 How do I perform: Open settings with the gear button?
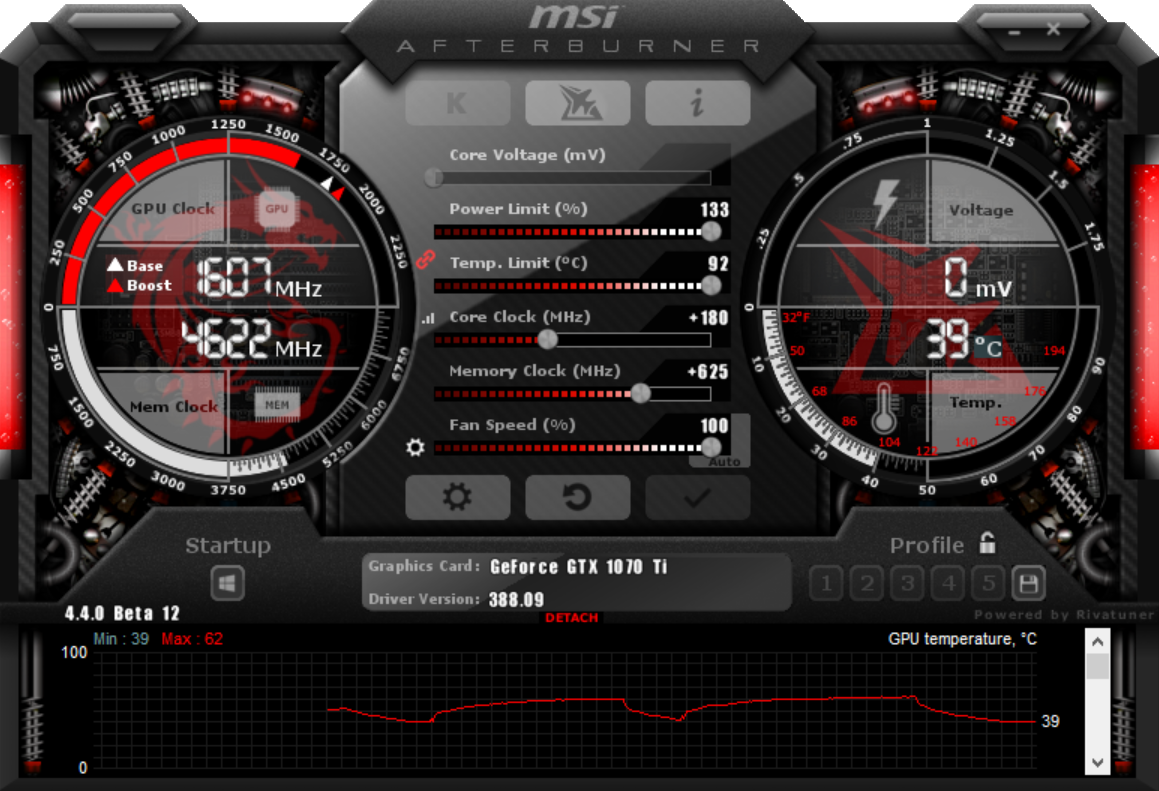point(458,498)
